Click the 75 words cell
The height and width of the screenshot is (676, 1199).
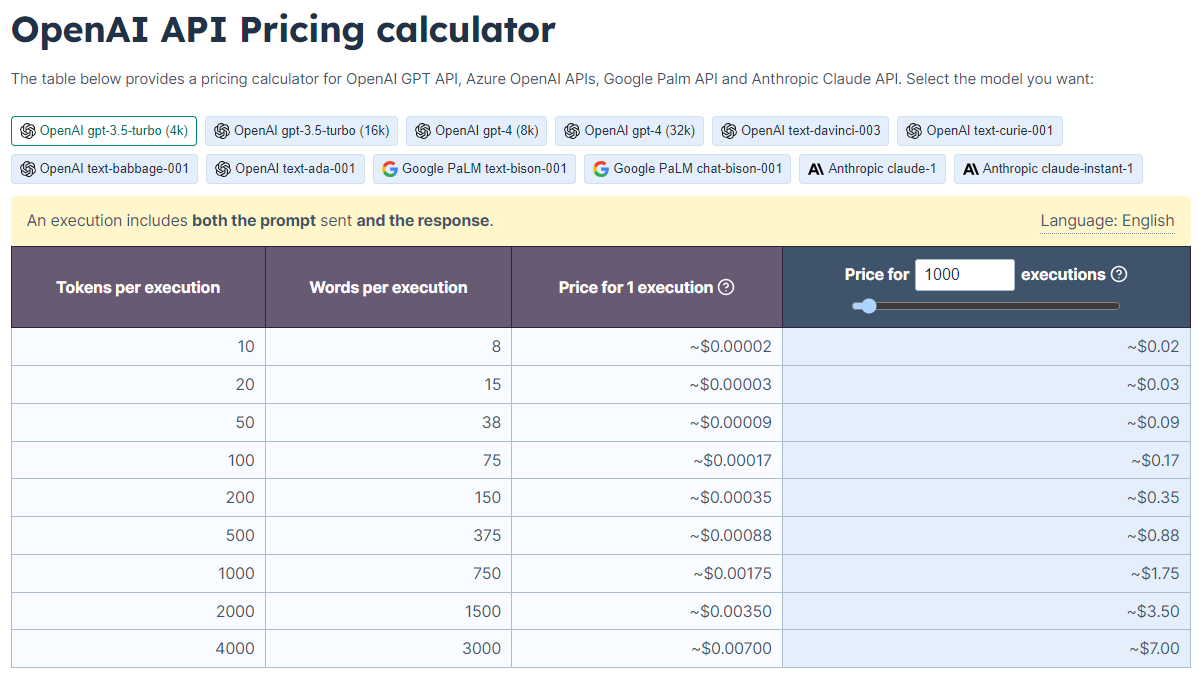pyautogui.click(x=388, y=460)
